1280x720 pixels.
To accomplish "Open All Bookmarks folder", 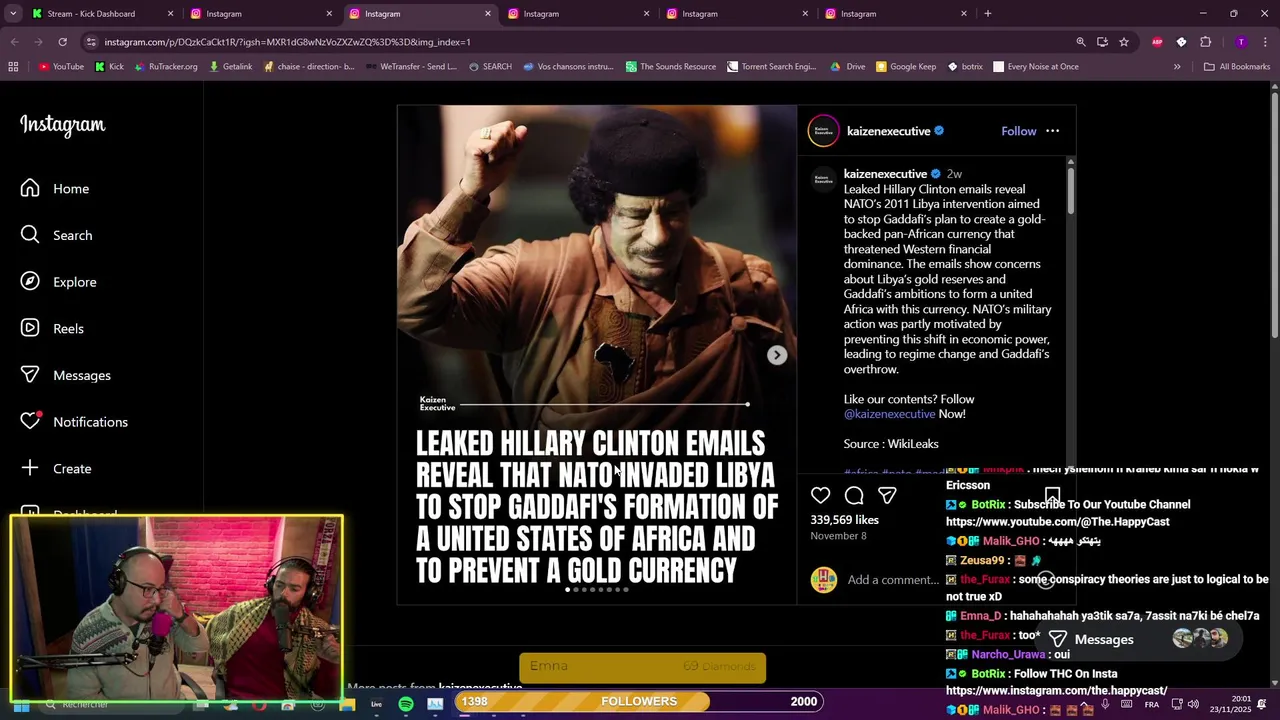I will (x=1237, y=67).
